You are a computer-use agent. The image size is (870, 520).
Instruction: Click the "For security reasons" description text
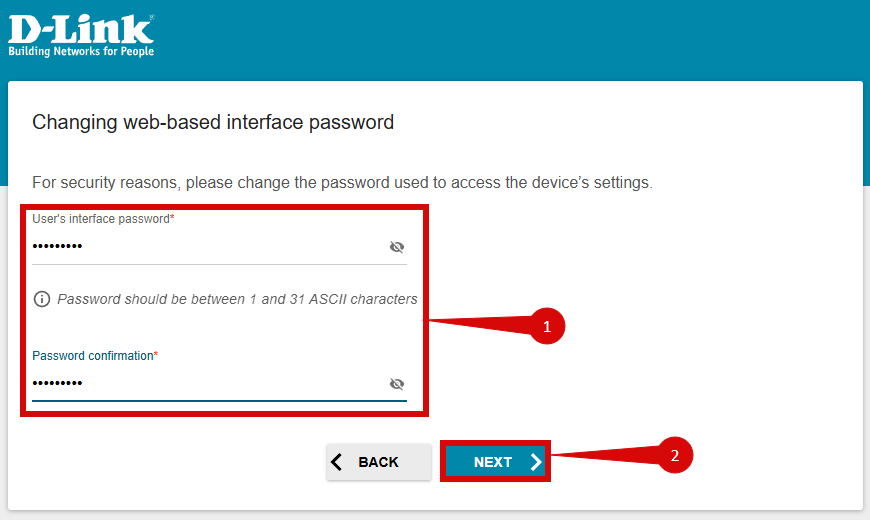342,183
